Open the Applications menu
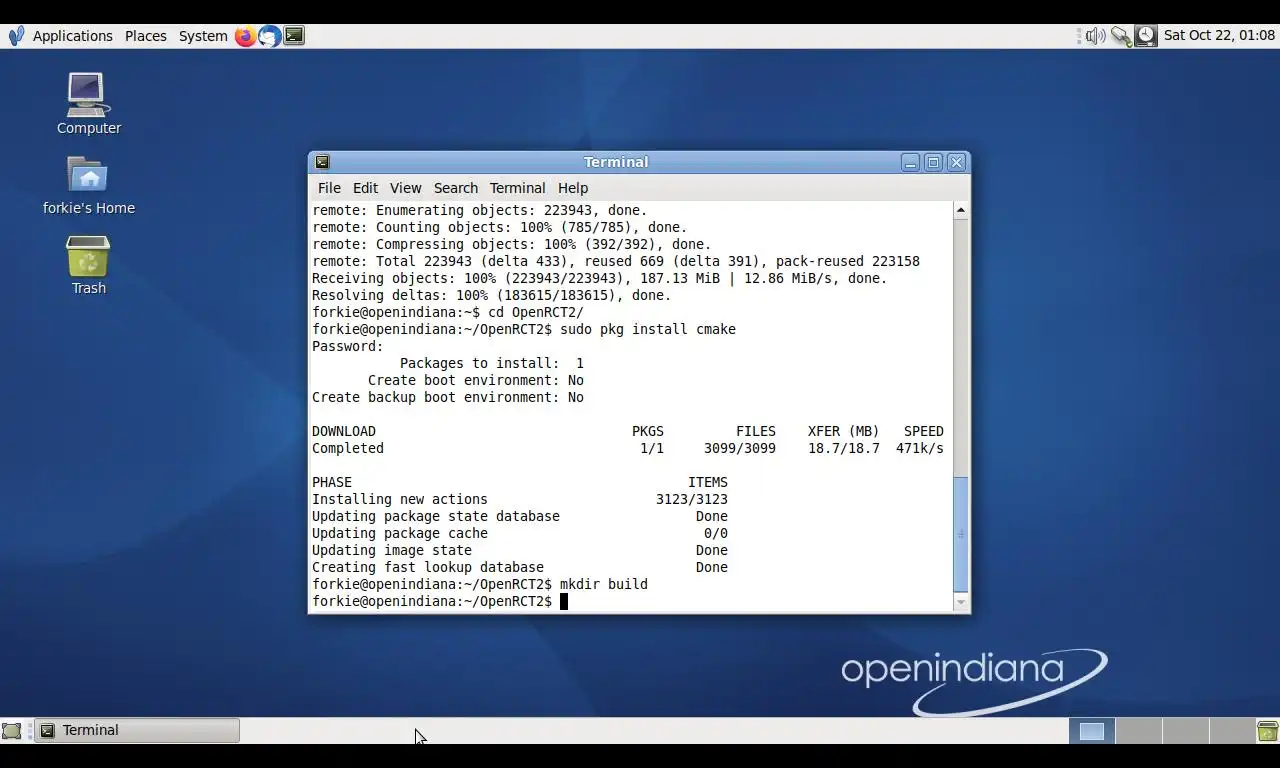 click(x=72, y=36)
